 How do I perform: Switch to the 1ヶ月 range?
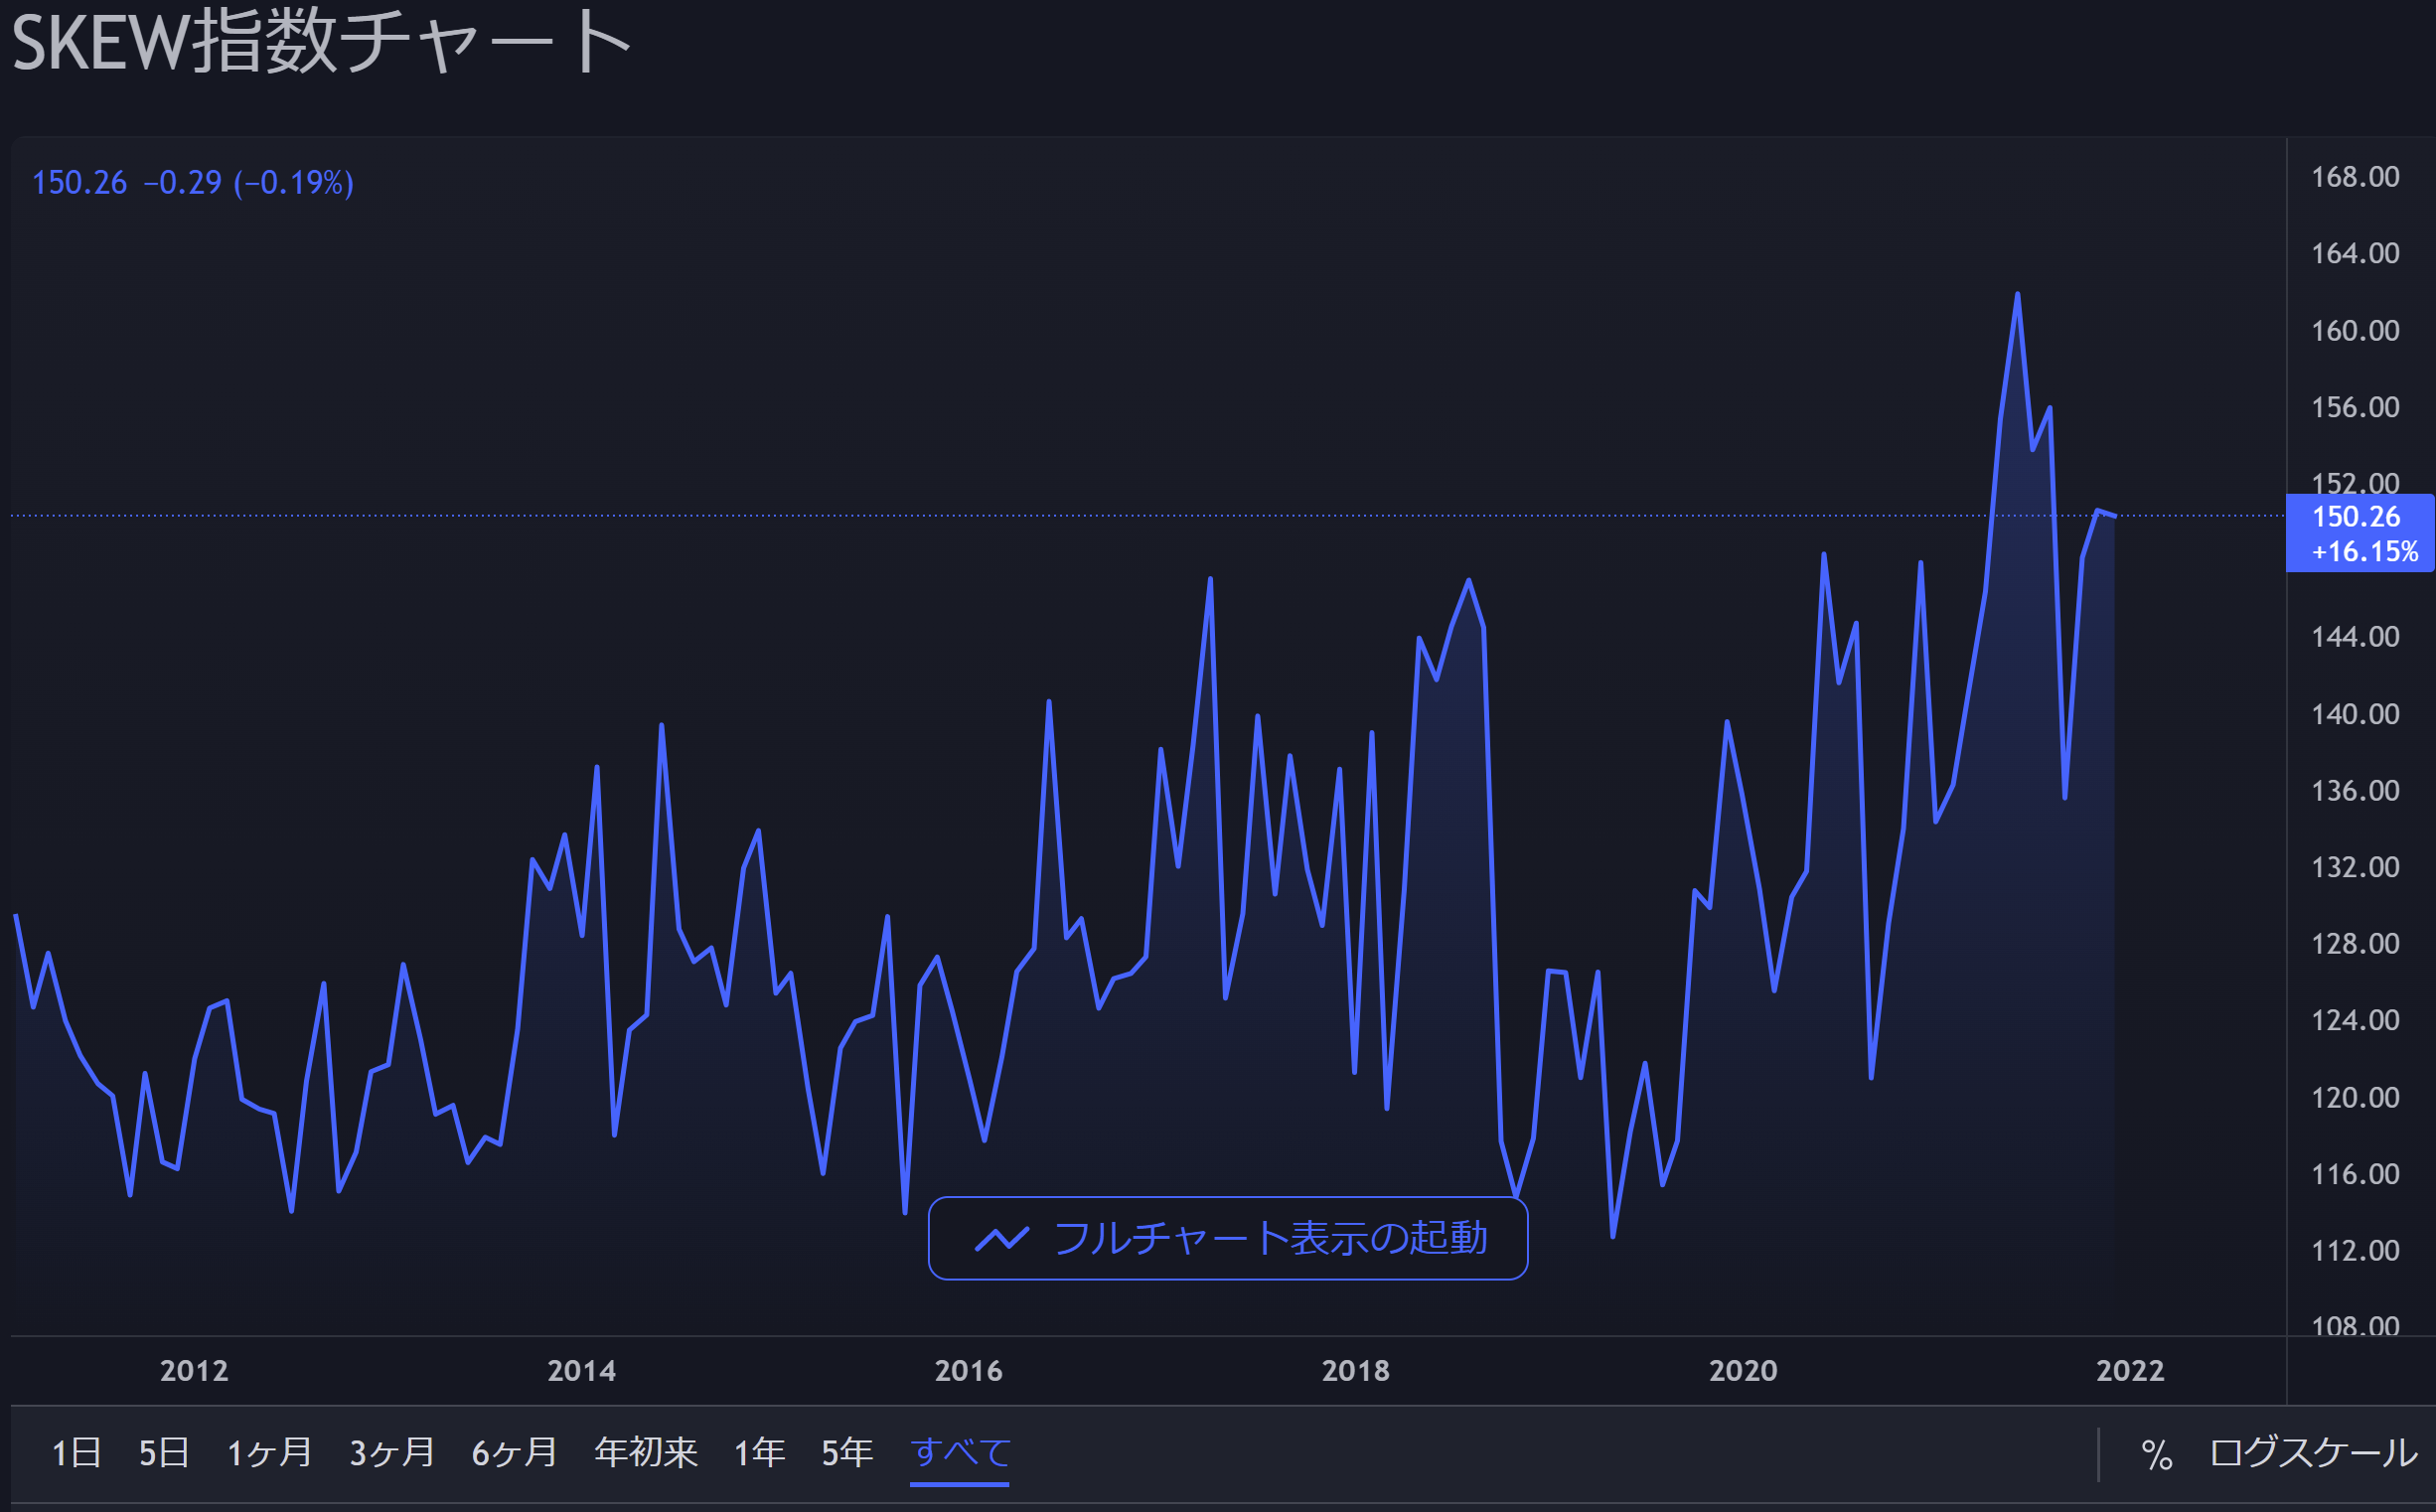coord(269,1452)
